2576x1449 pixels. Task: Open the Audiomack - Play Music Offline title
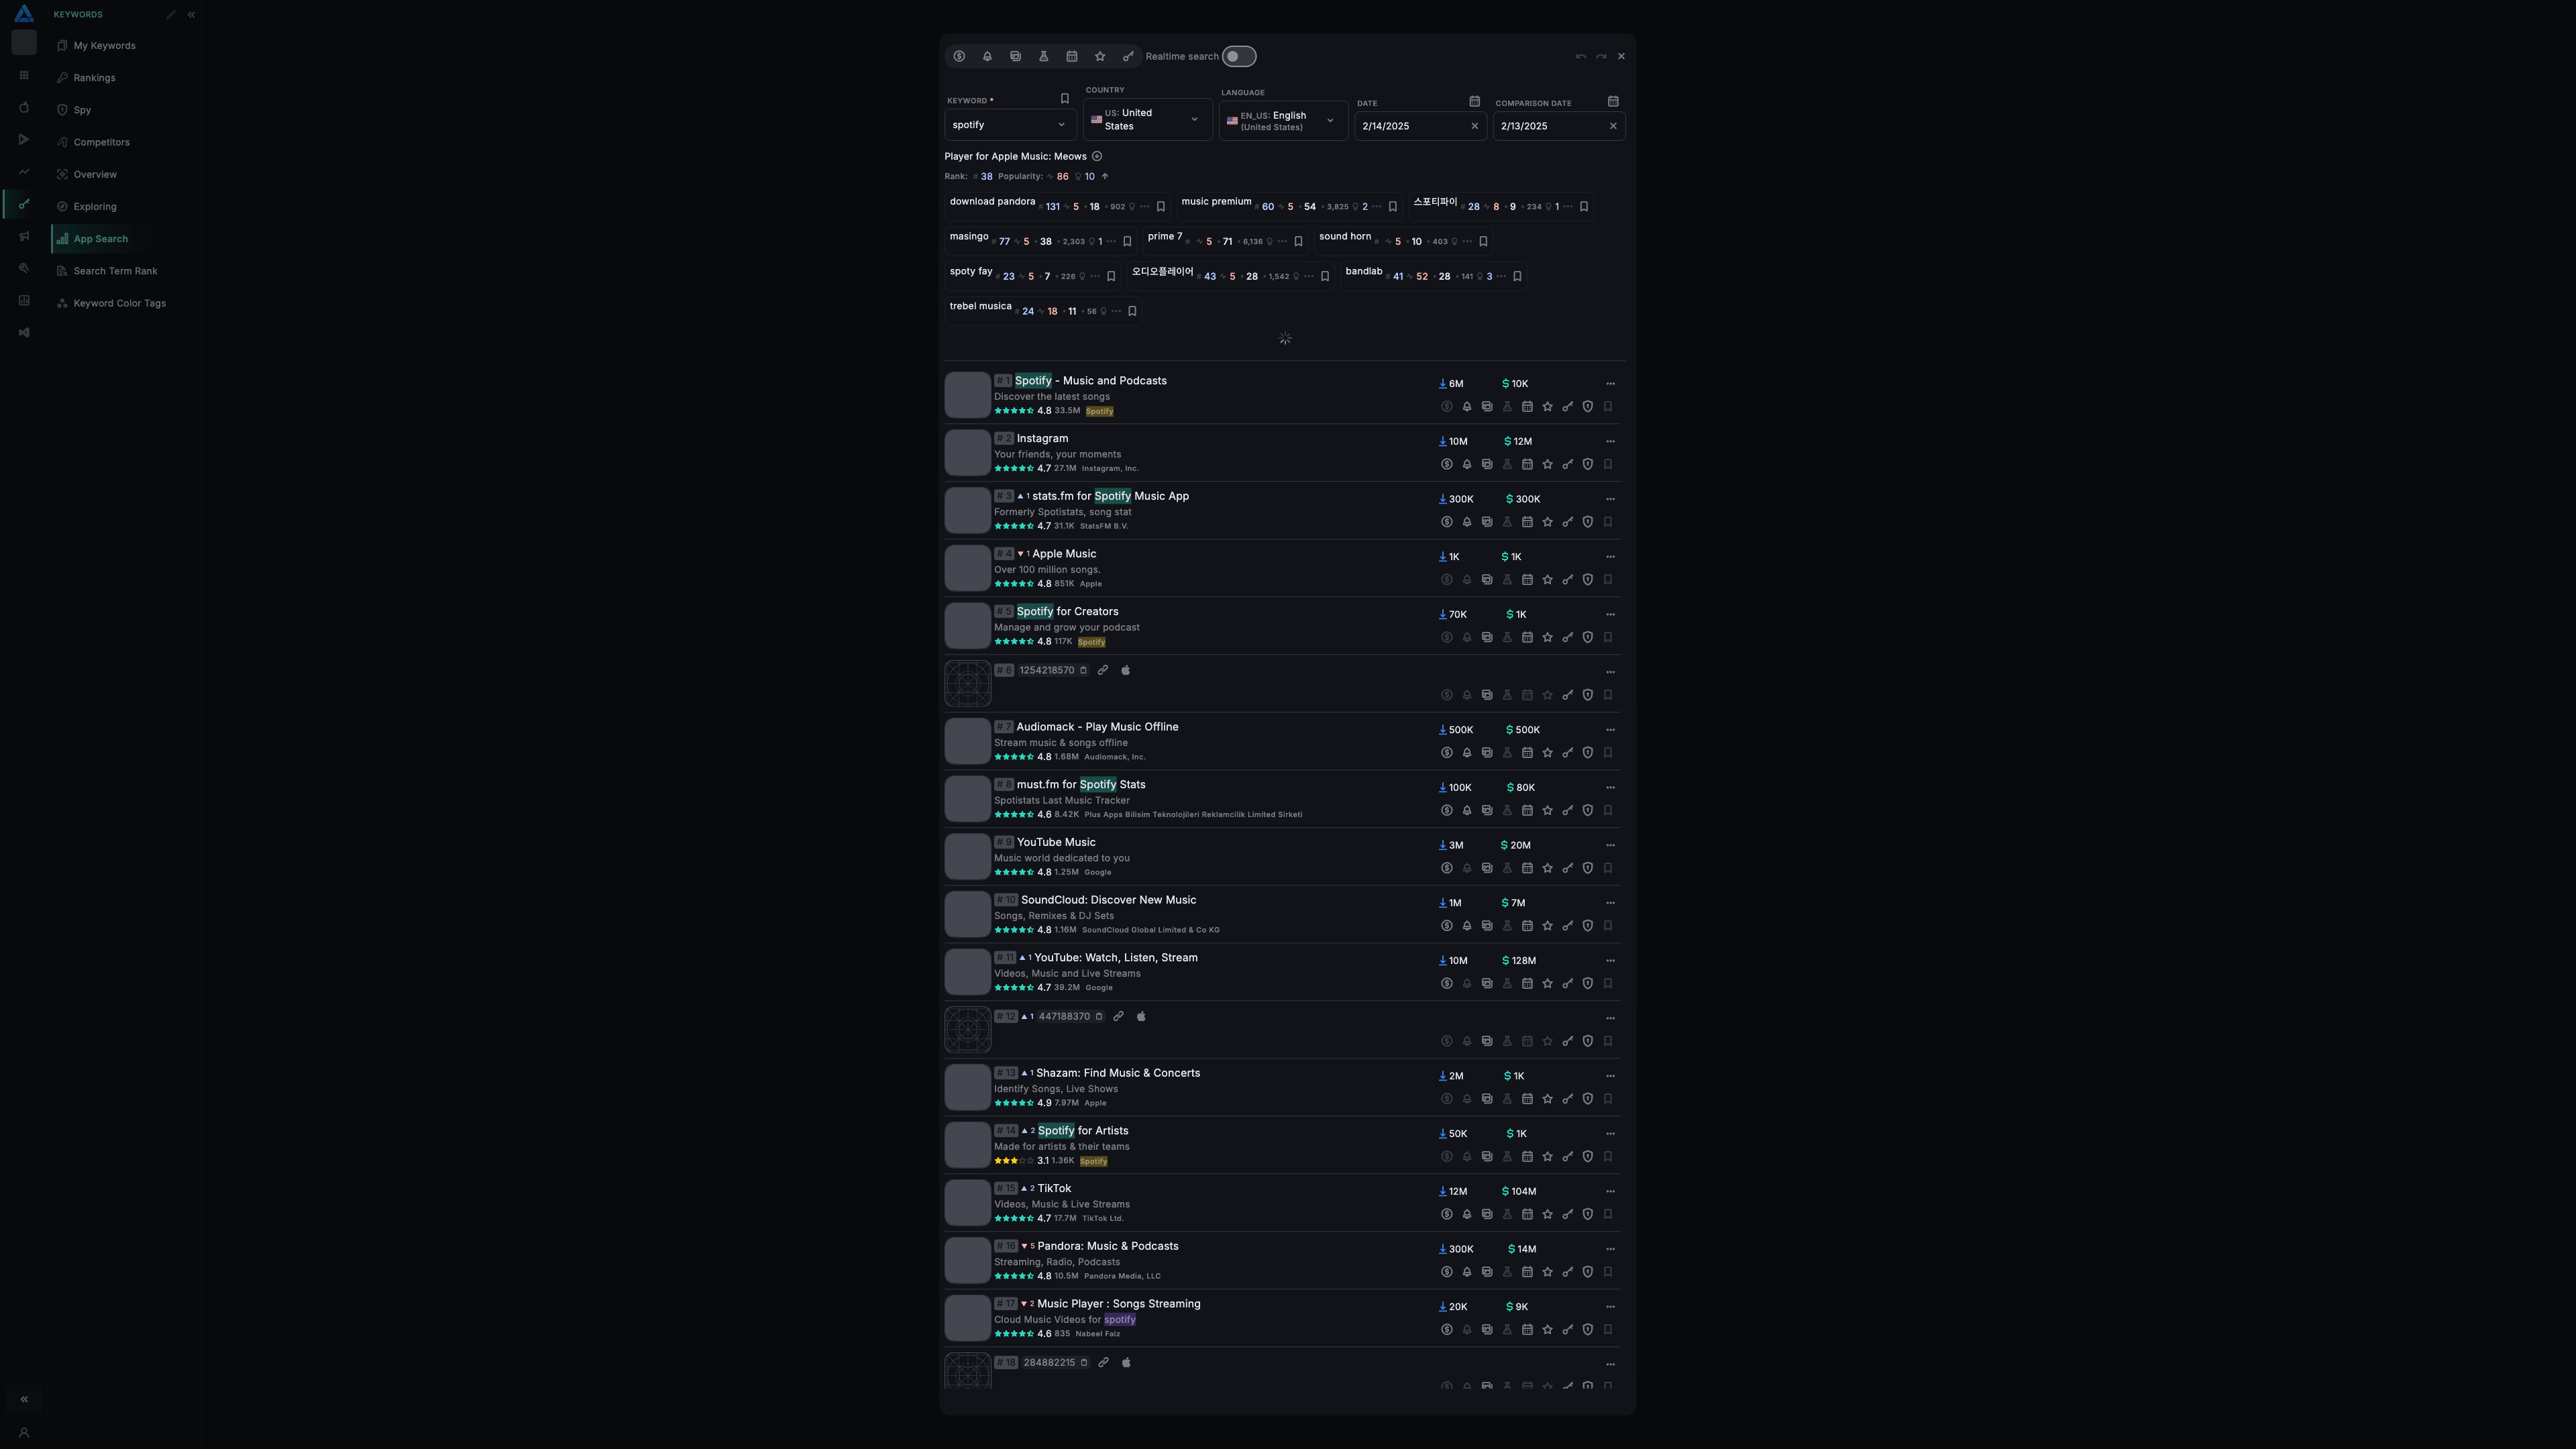(1097, 727)
